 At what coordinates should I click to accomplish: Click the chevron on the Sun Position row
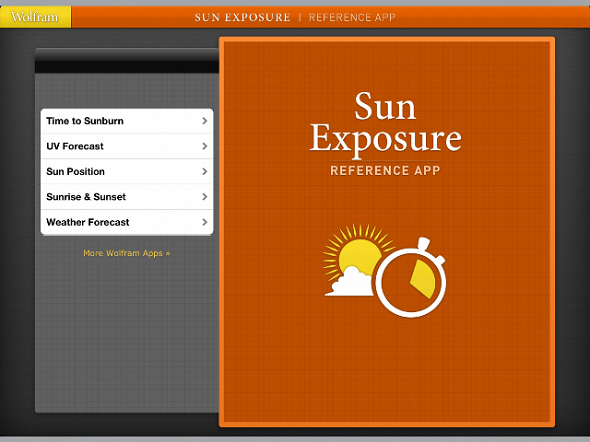tap(205, 171)
